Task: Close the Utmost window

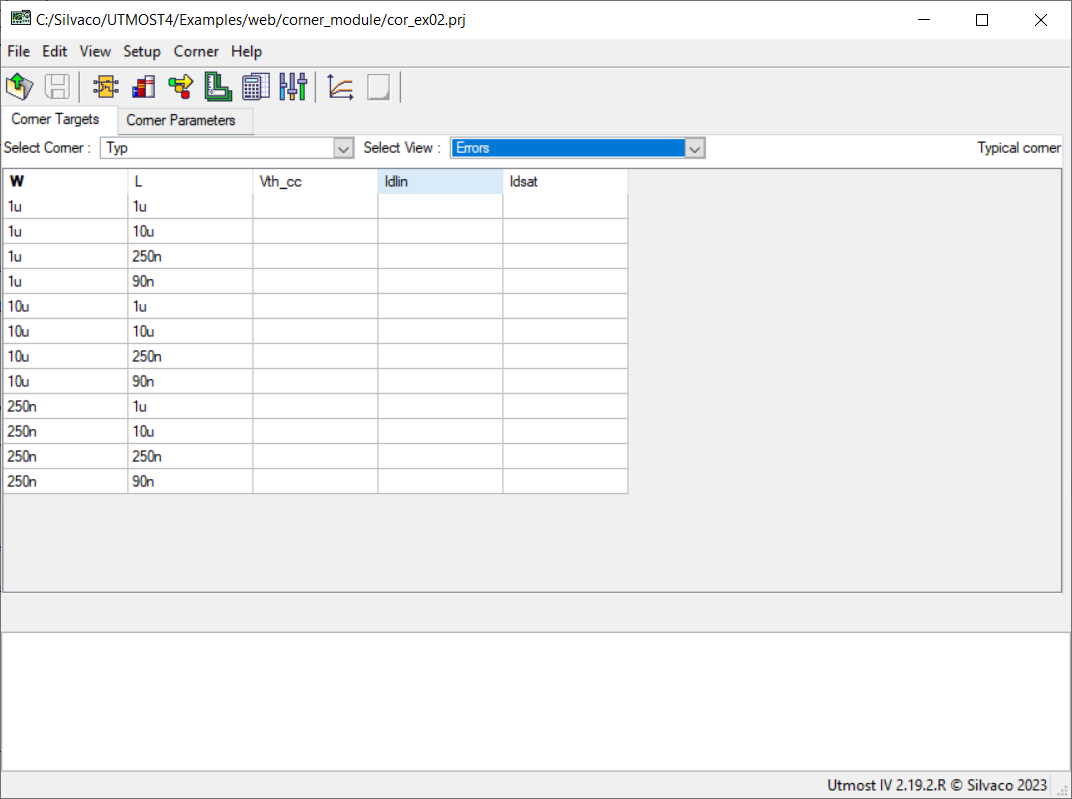Action: [x=1041, y=20]
